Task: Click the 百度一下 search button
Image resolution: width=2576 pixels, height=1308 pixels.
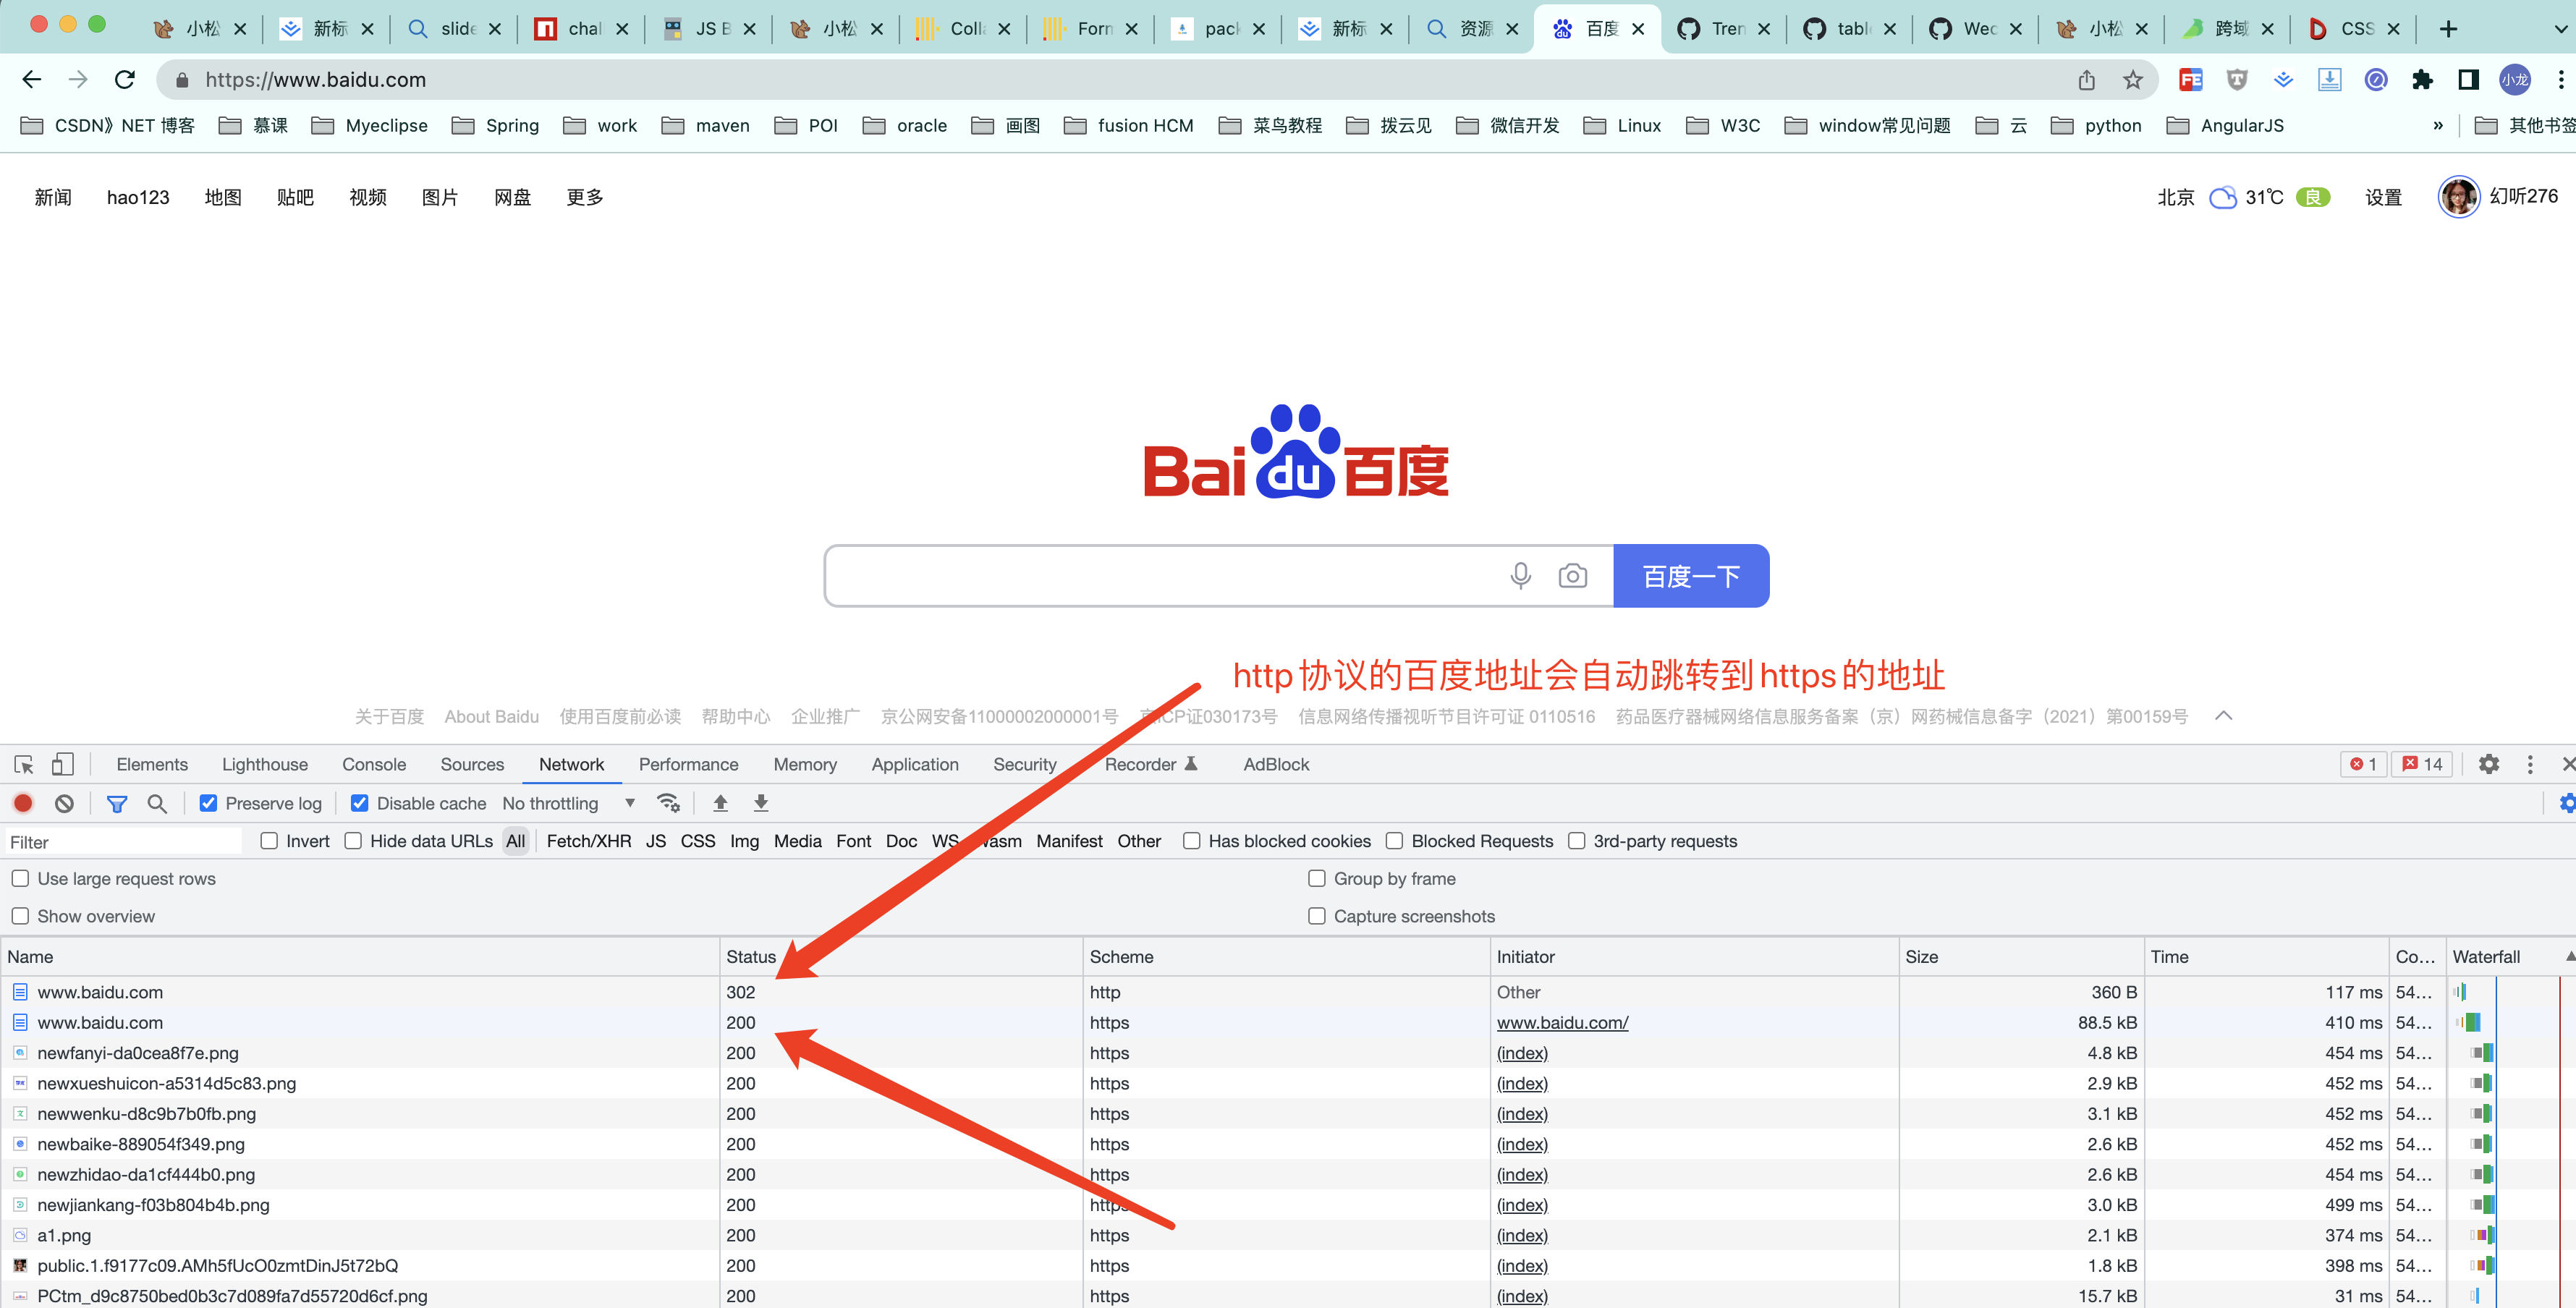Action: coord(1690,576)
